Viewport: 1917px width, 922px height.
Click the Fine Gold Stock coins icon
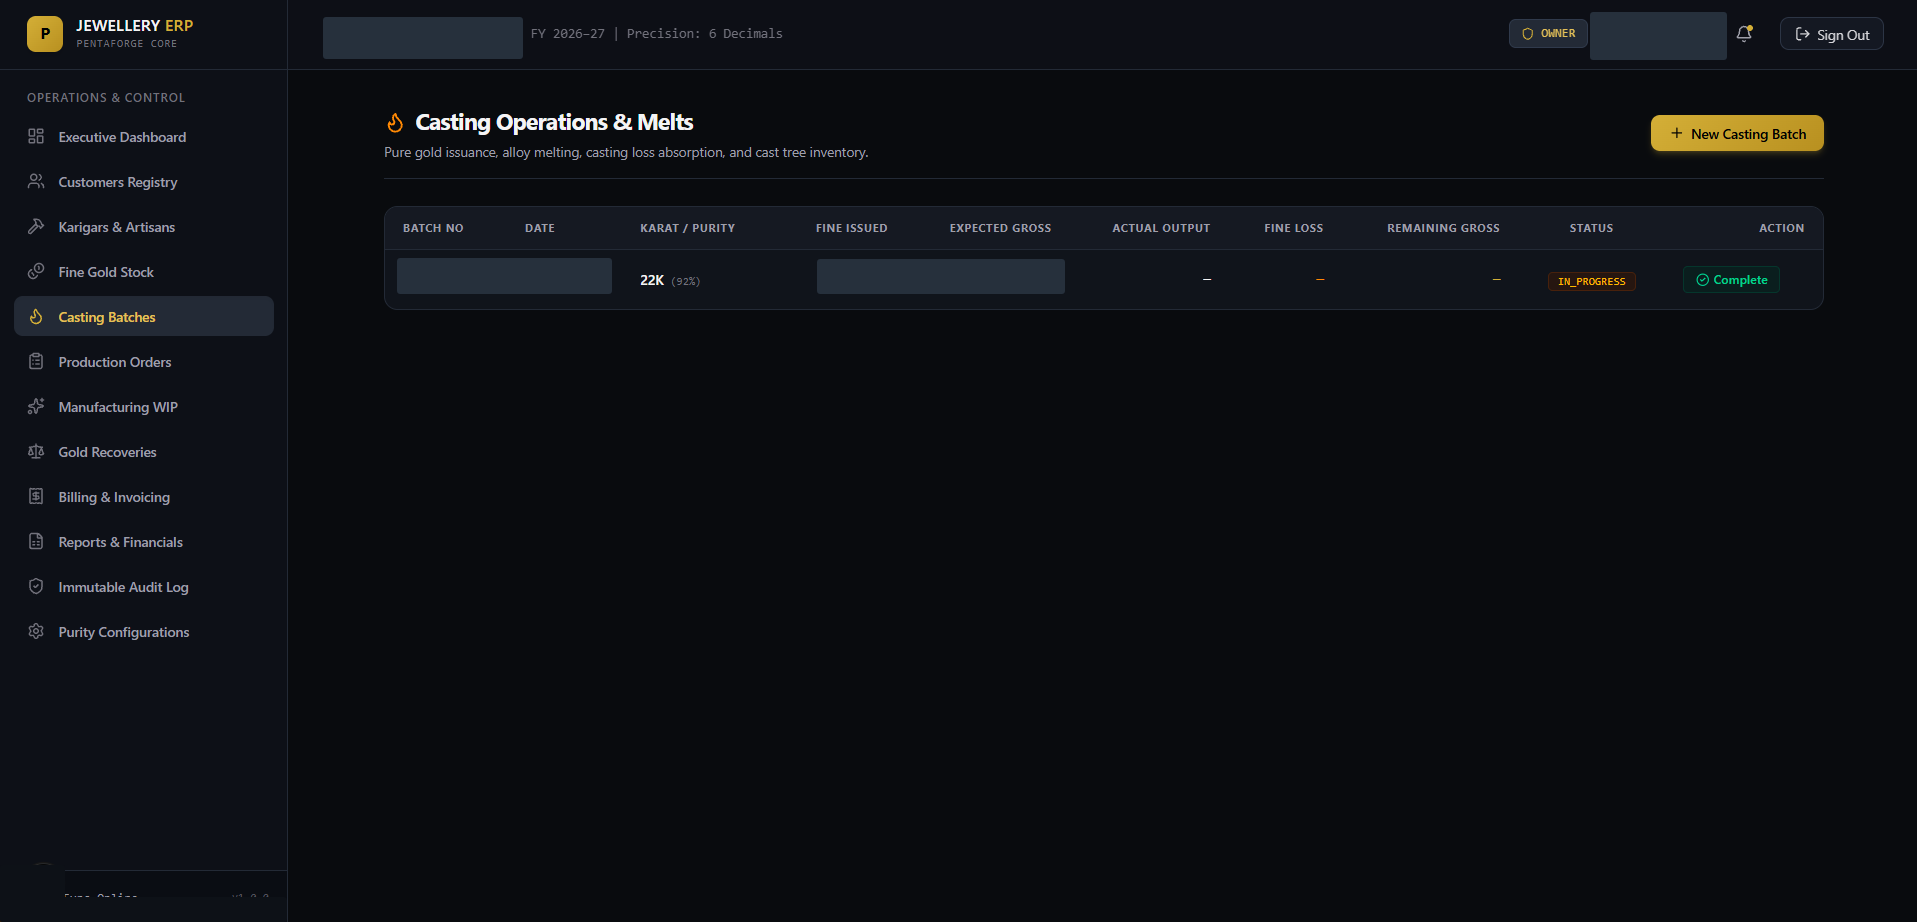[36, 271]
